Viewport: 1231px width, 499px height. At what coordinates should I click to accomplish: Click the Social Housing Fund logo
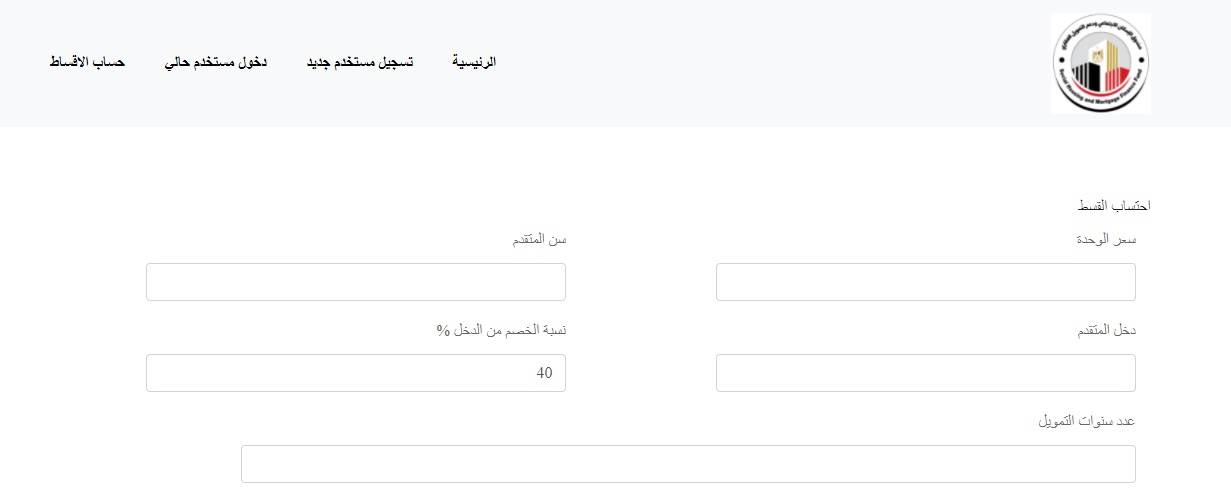pos(1101,63)
